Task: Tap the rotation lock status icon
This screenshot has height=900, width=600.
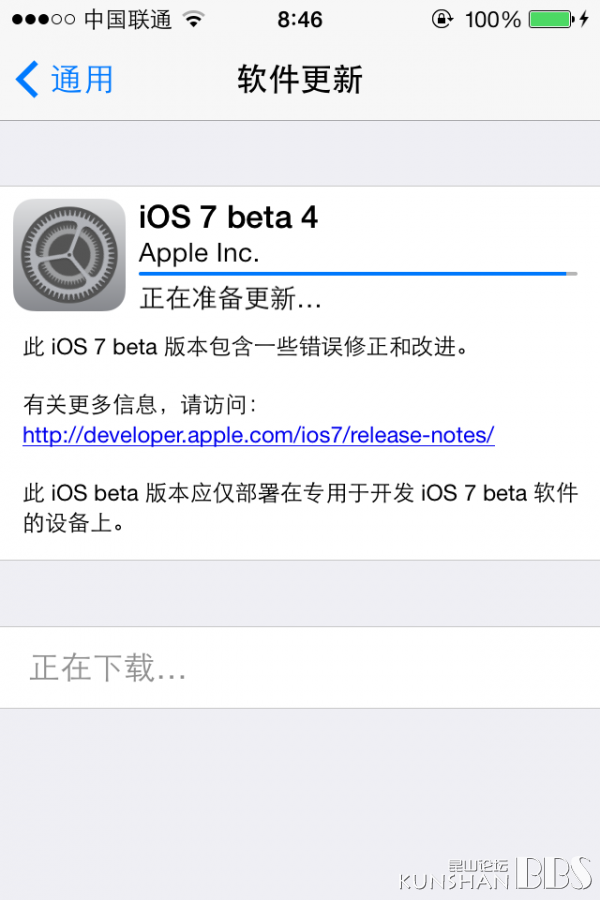Action: [442, 20]
